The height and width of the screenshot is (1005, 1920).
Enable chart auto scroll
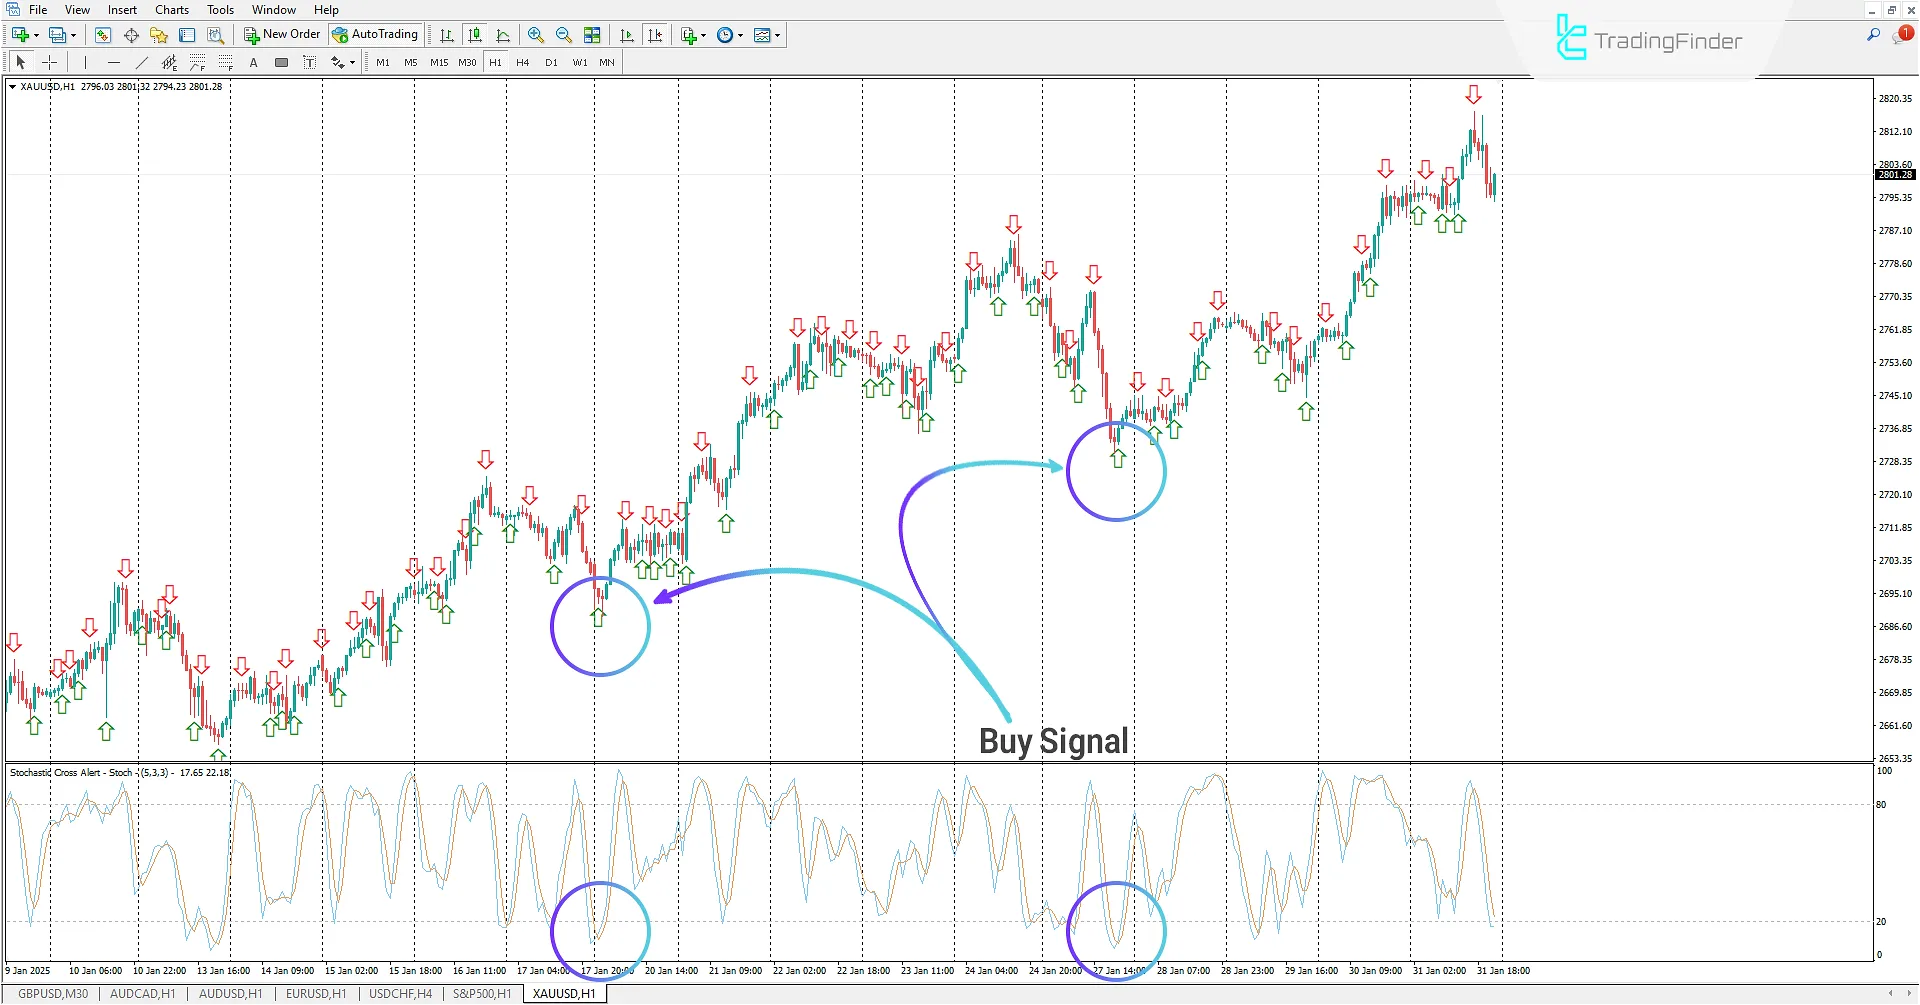click(627, 35)
